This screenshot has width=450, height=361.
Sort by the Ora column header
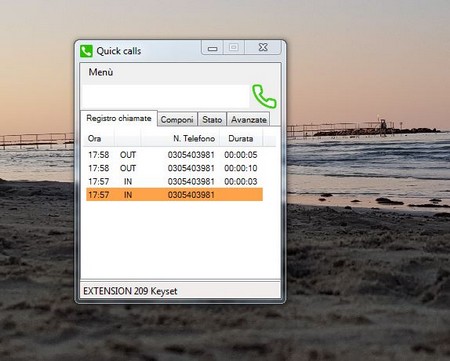click(x=99, y=138)
